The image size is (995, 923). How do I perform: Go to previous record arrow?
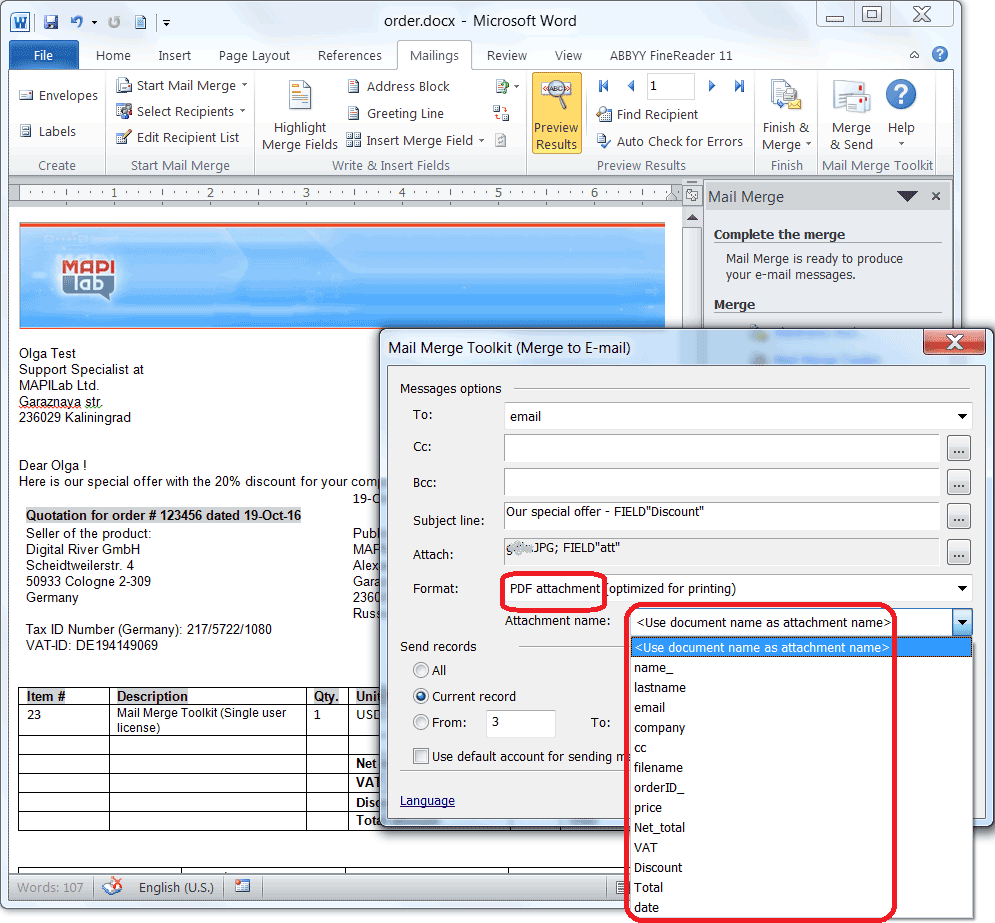(631, 86)
